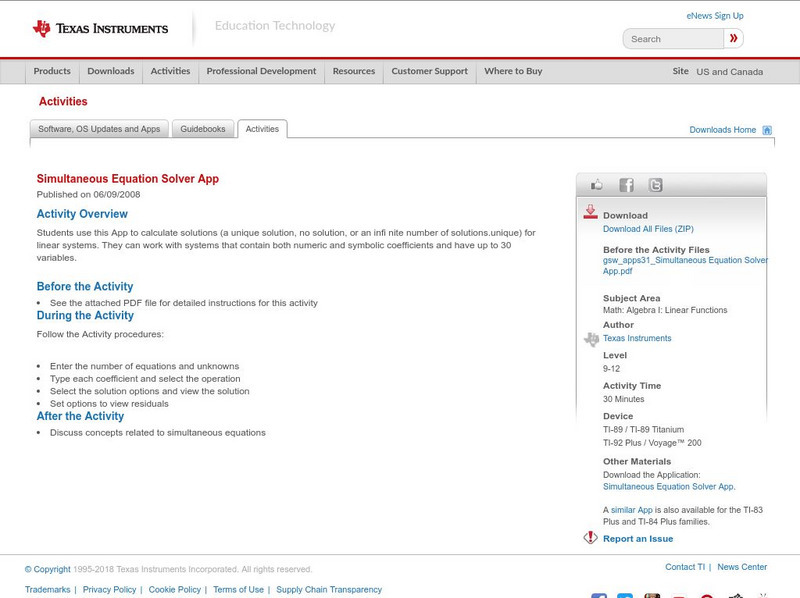This screenshot has width=800, height=598.
Task: Open the Customer Support menu
Action: tap(430, 71)
